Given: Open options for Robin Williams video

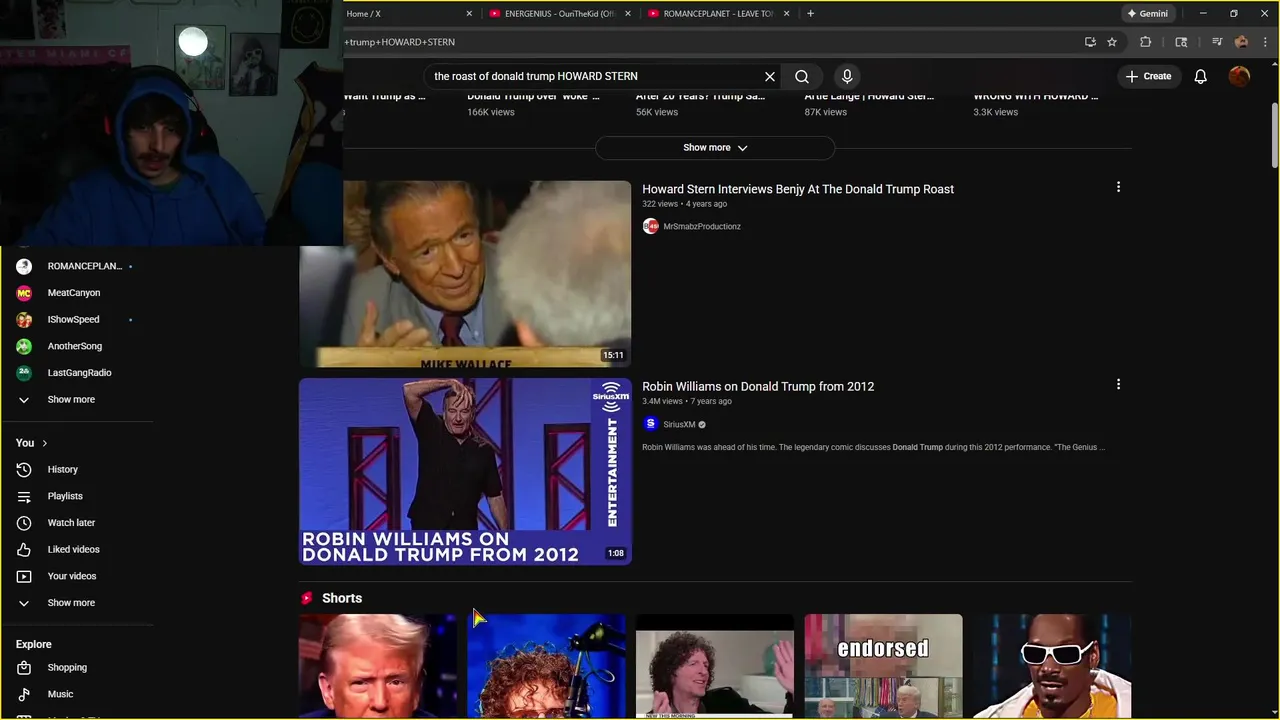Looking at the screenshot, I should coord(1118,384).
